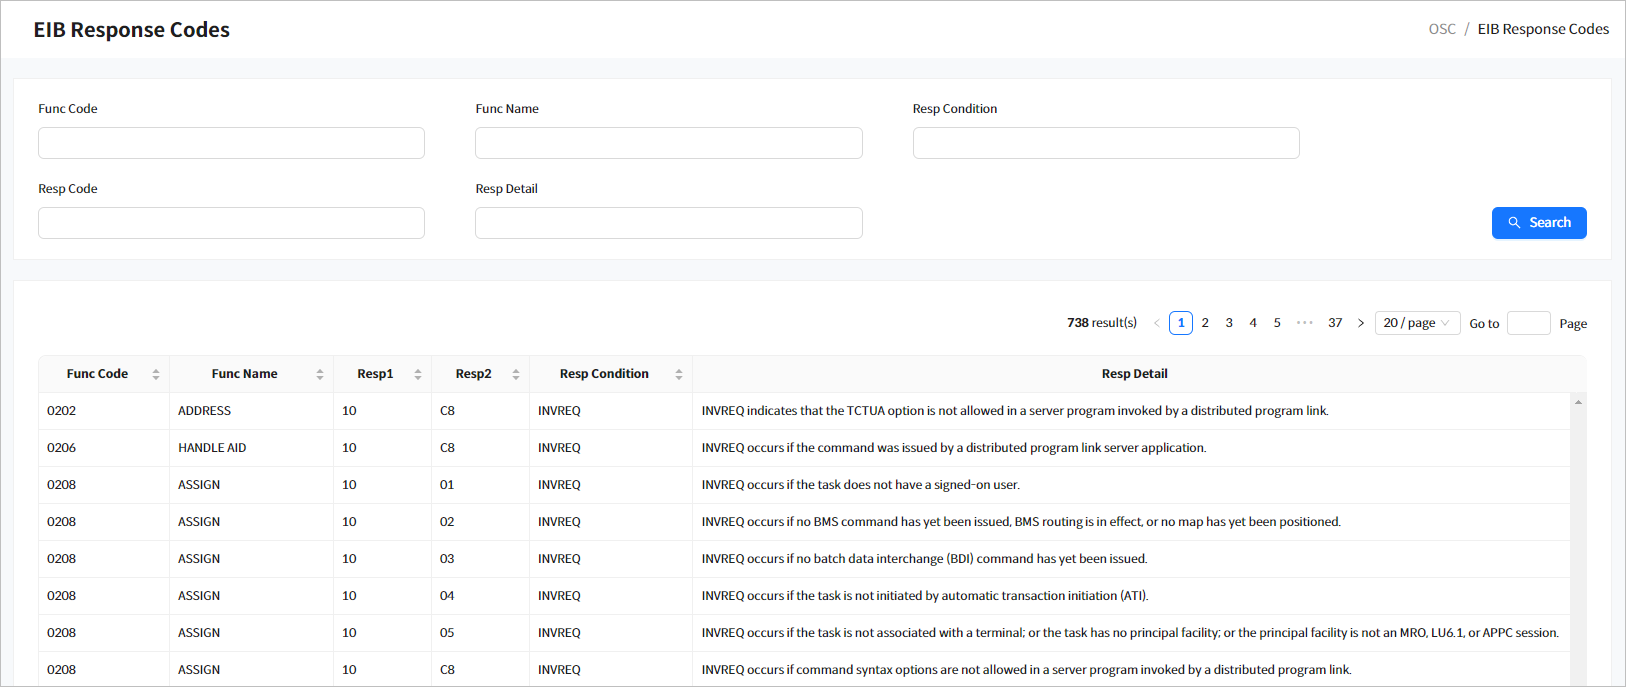
Task: Click into the Func Name text box
Action: pyautogui.click(x=668, y=143)
